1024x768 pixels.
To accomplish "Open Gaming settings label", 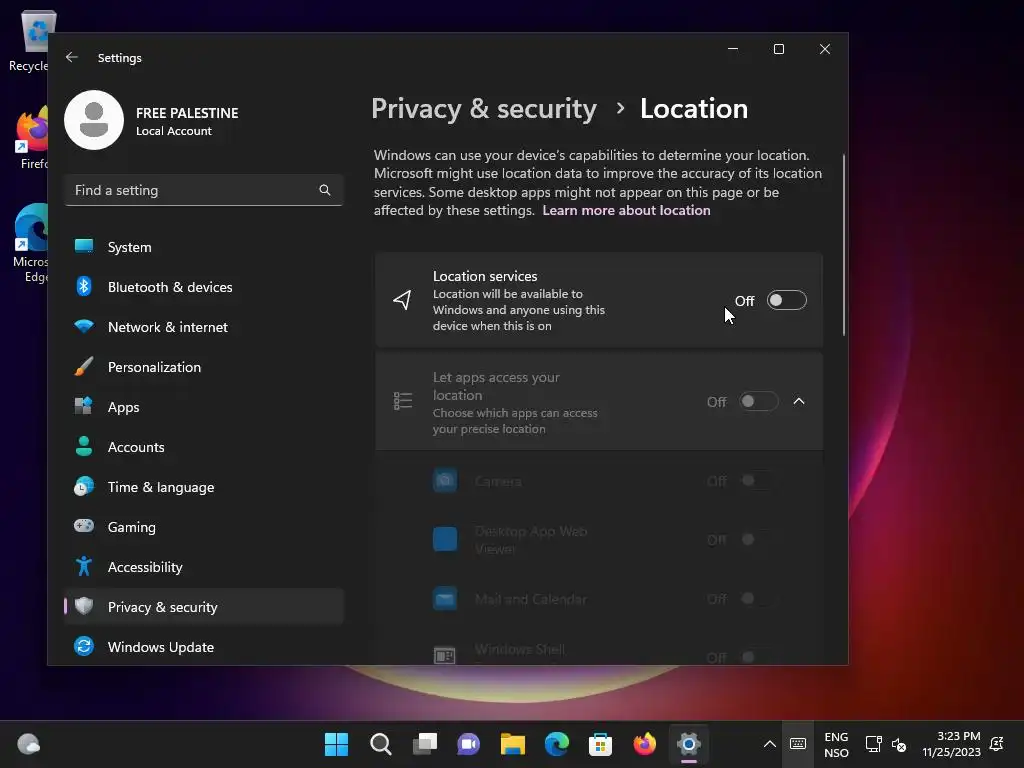I will tap(131, 527).
